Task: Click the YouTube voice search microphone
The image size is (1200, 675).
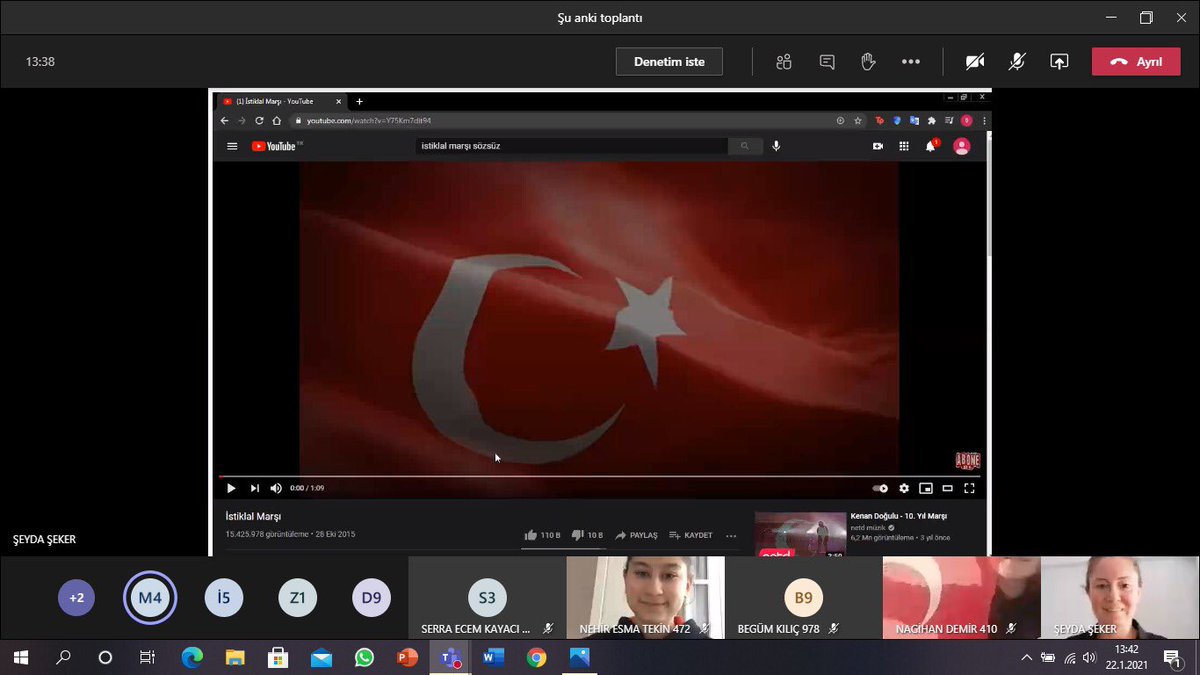Action: 776,146
